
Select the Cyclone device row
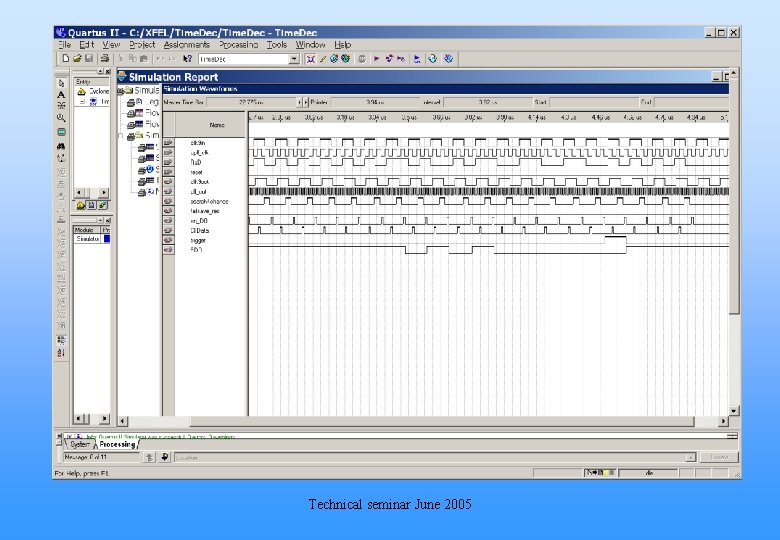click(x=93, y=91)
